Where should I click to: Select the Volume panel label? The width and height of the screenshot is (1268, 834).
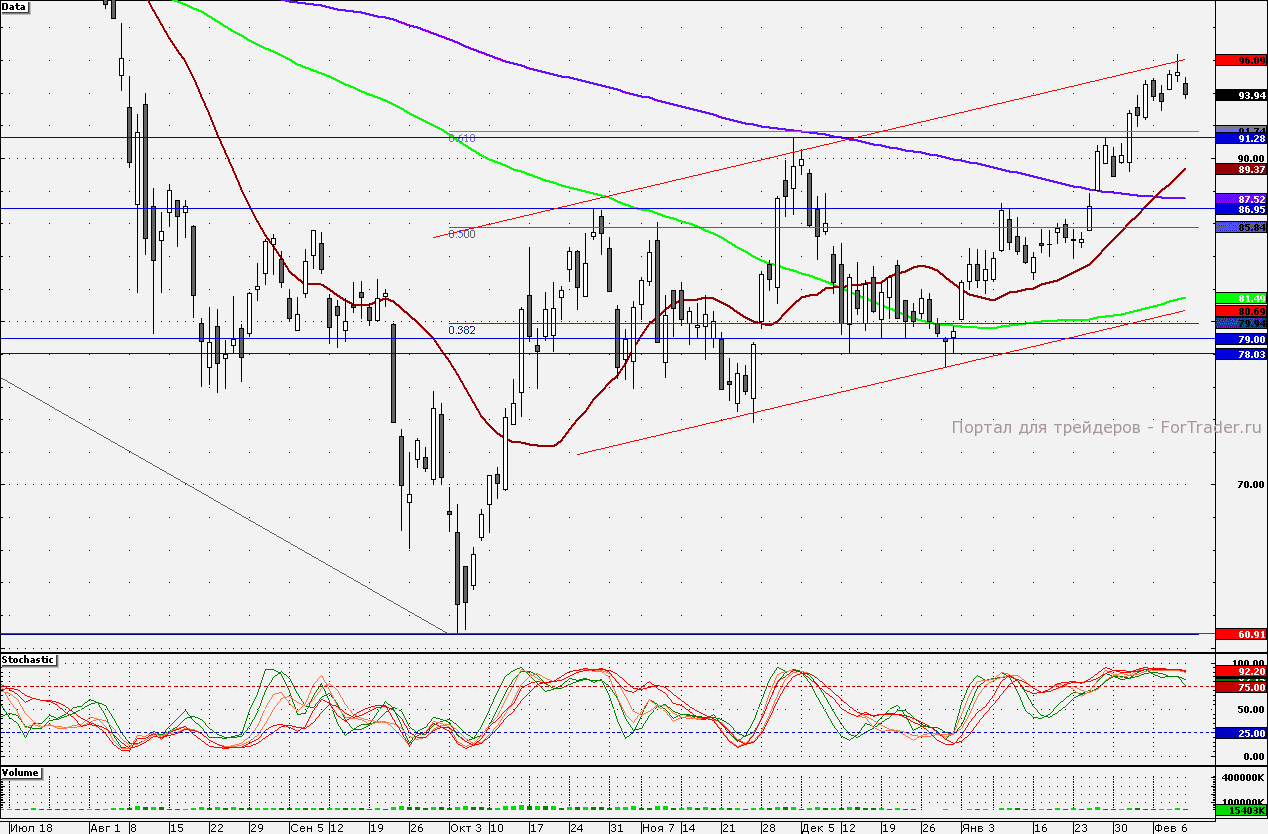pyautogui.click(x=21, y=774)
